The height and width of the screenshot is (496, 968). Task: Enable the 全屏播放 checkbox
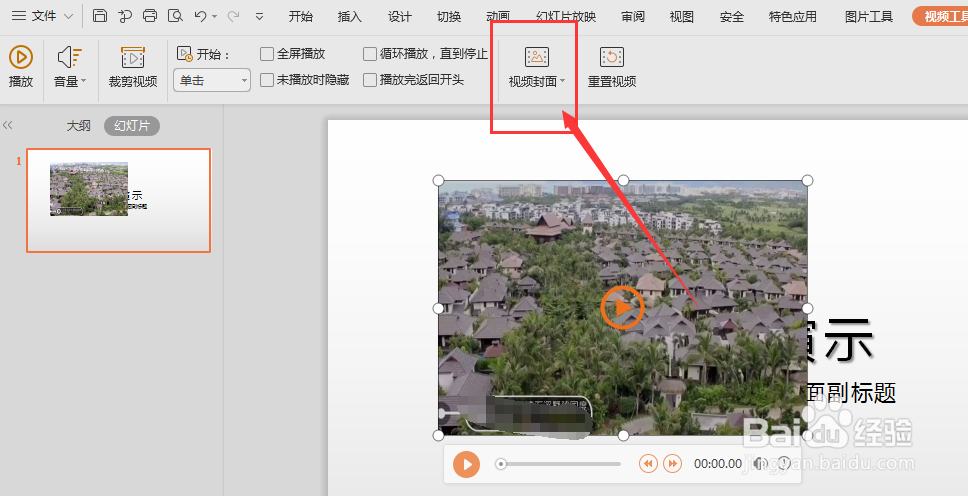click(267, 54)
